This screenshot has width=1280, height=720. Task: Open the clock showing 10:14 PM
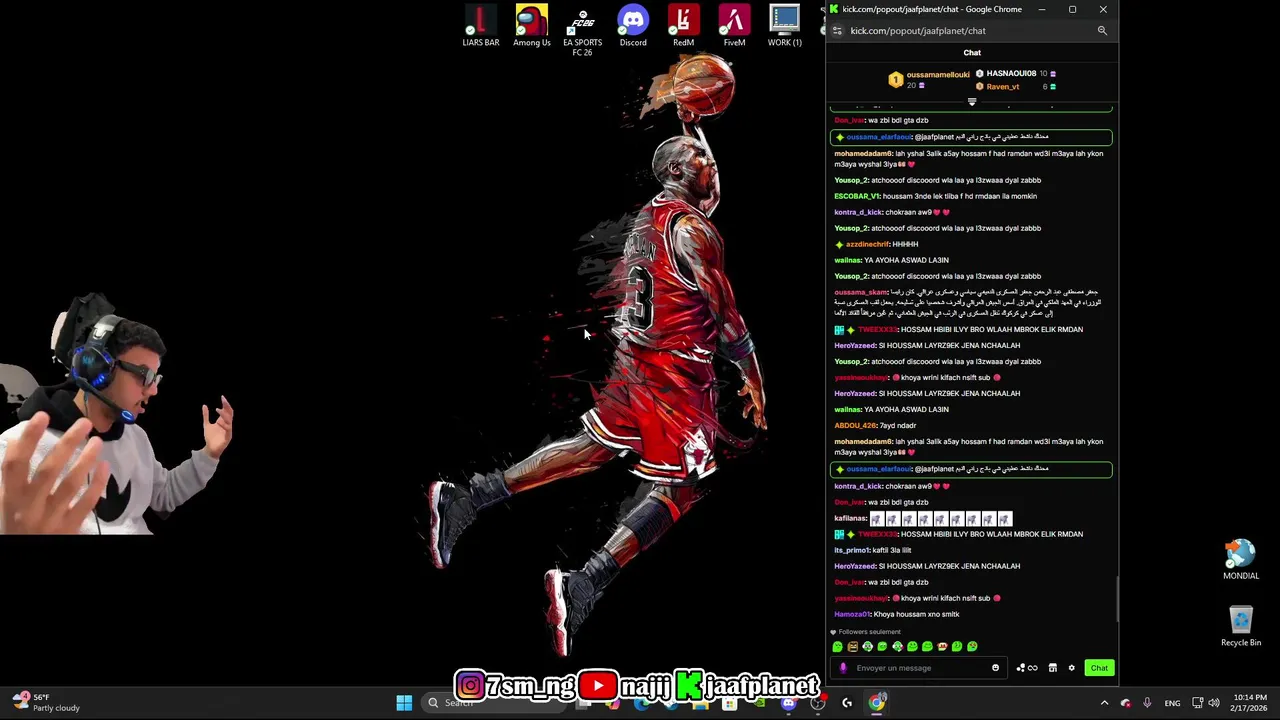pyautogui.click(x=1250, y=703)
